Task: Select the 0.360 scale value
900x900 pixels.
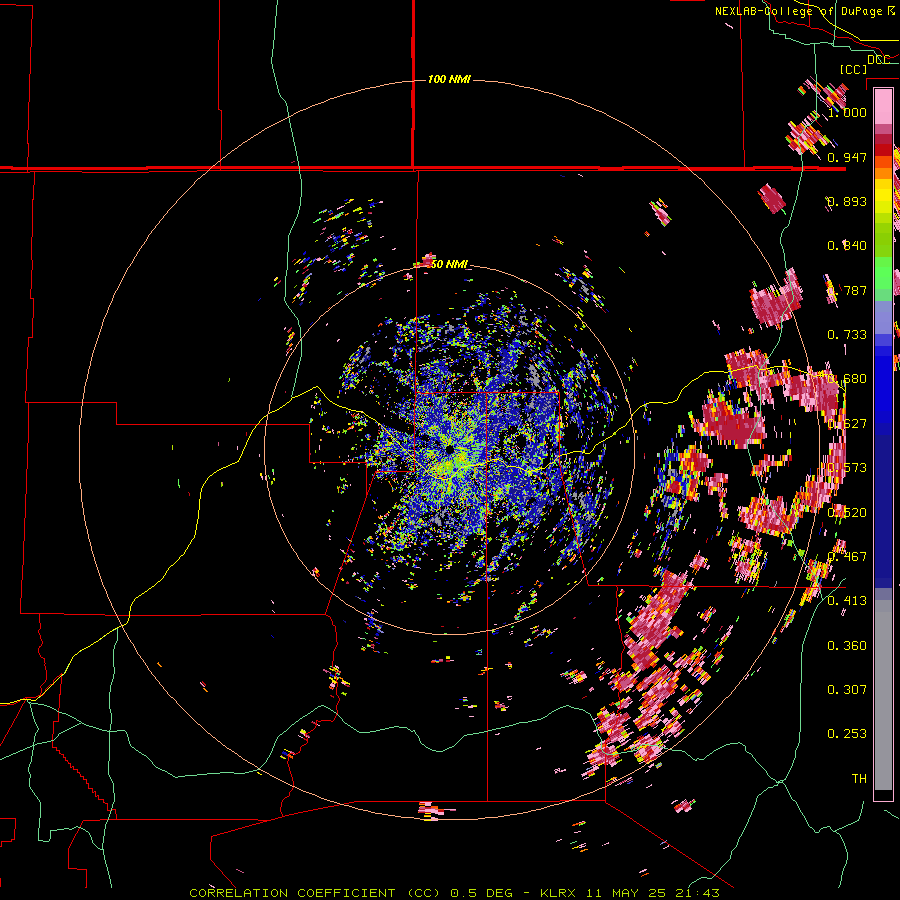Action: [x=847, y=646]
